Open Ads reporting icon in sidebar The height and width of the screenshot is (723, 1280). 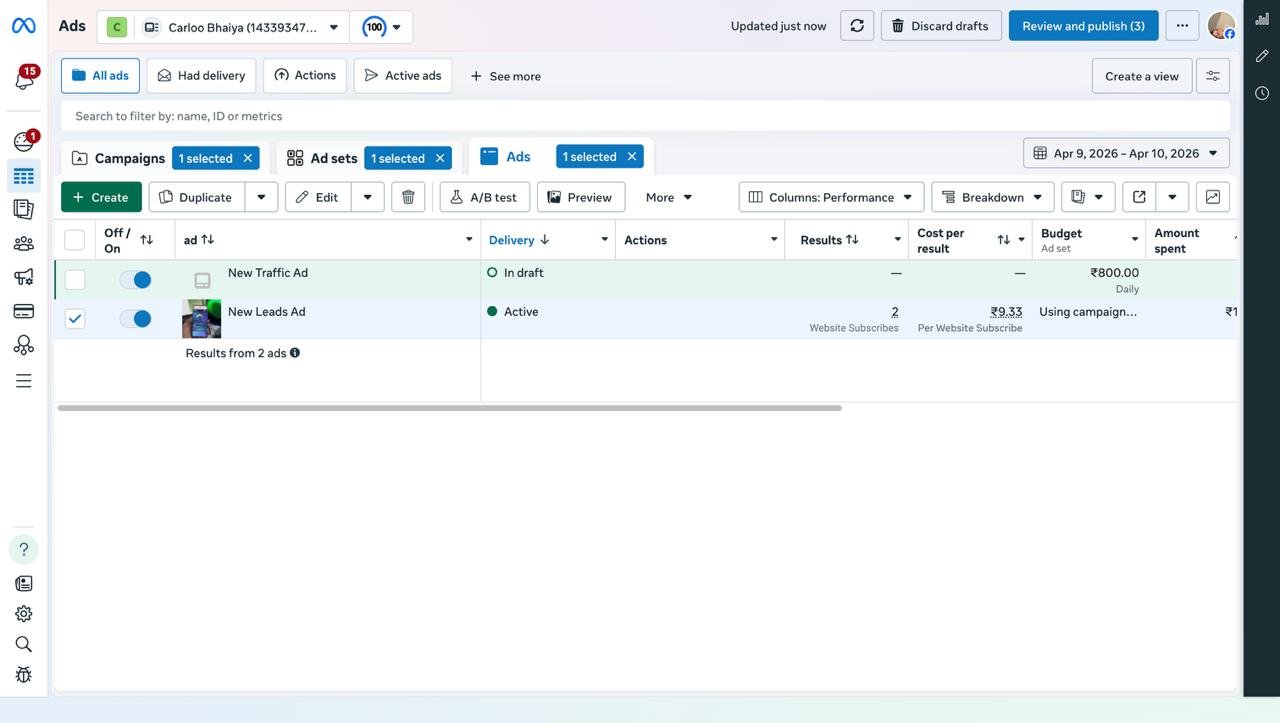tap(24, 209)
